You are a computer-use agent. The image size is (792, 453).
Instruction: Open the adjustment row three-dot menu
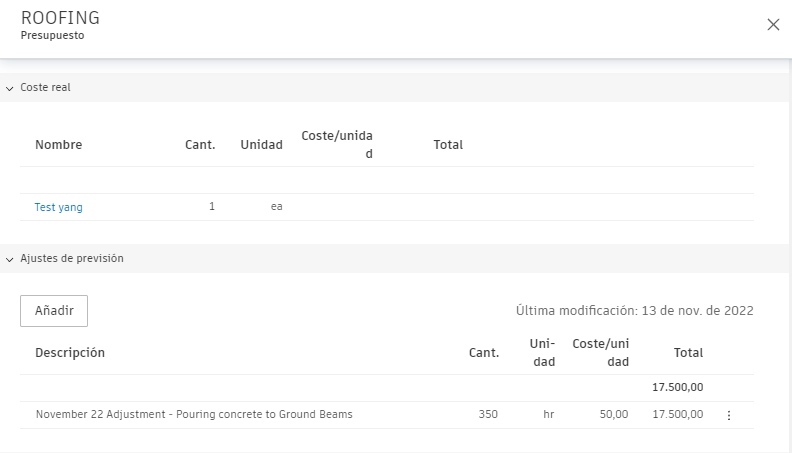point(728,415)
